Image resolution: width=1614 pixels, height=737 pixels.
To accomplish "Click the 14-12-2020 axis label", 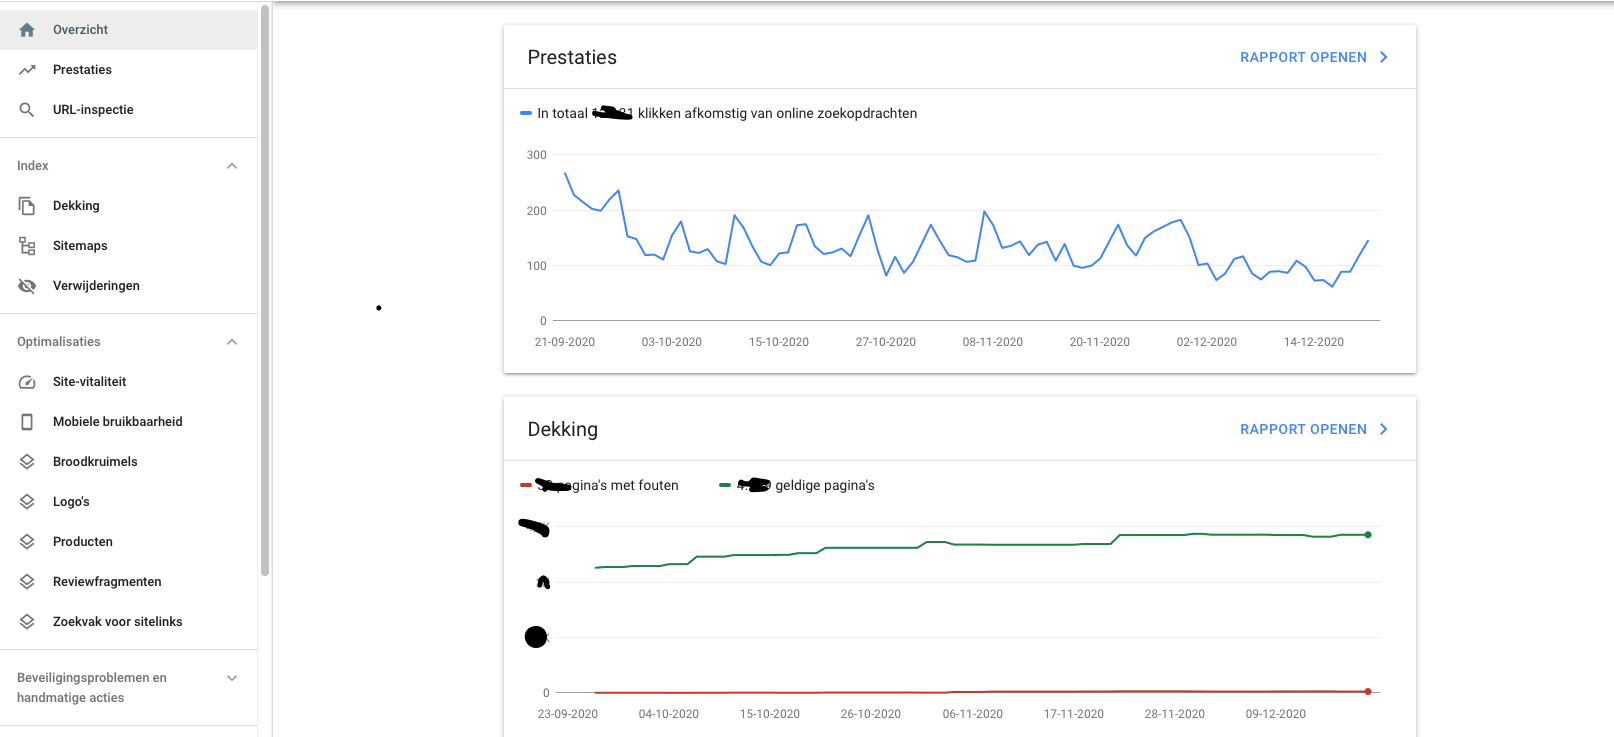I will pyautogui.click(x=1314, y=342).
